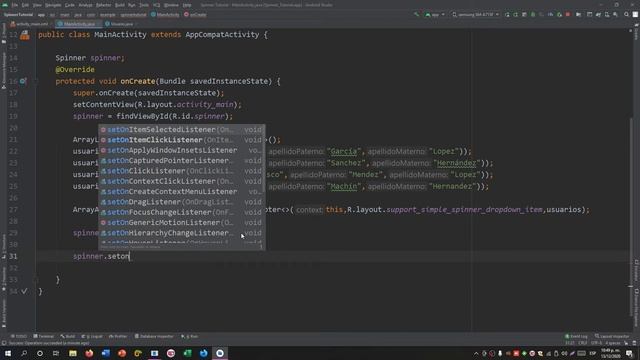Click the SpinnerTutorial breadcrumb root
Viewport: 640px width, 360px height.
click(x=18, y=15)
